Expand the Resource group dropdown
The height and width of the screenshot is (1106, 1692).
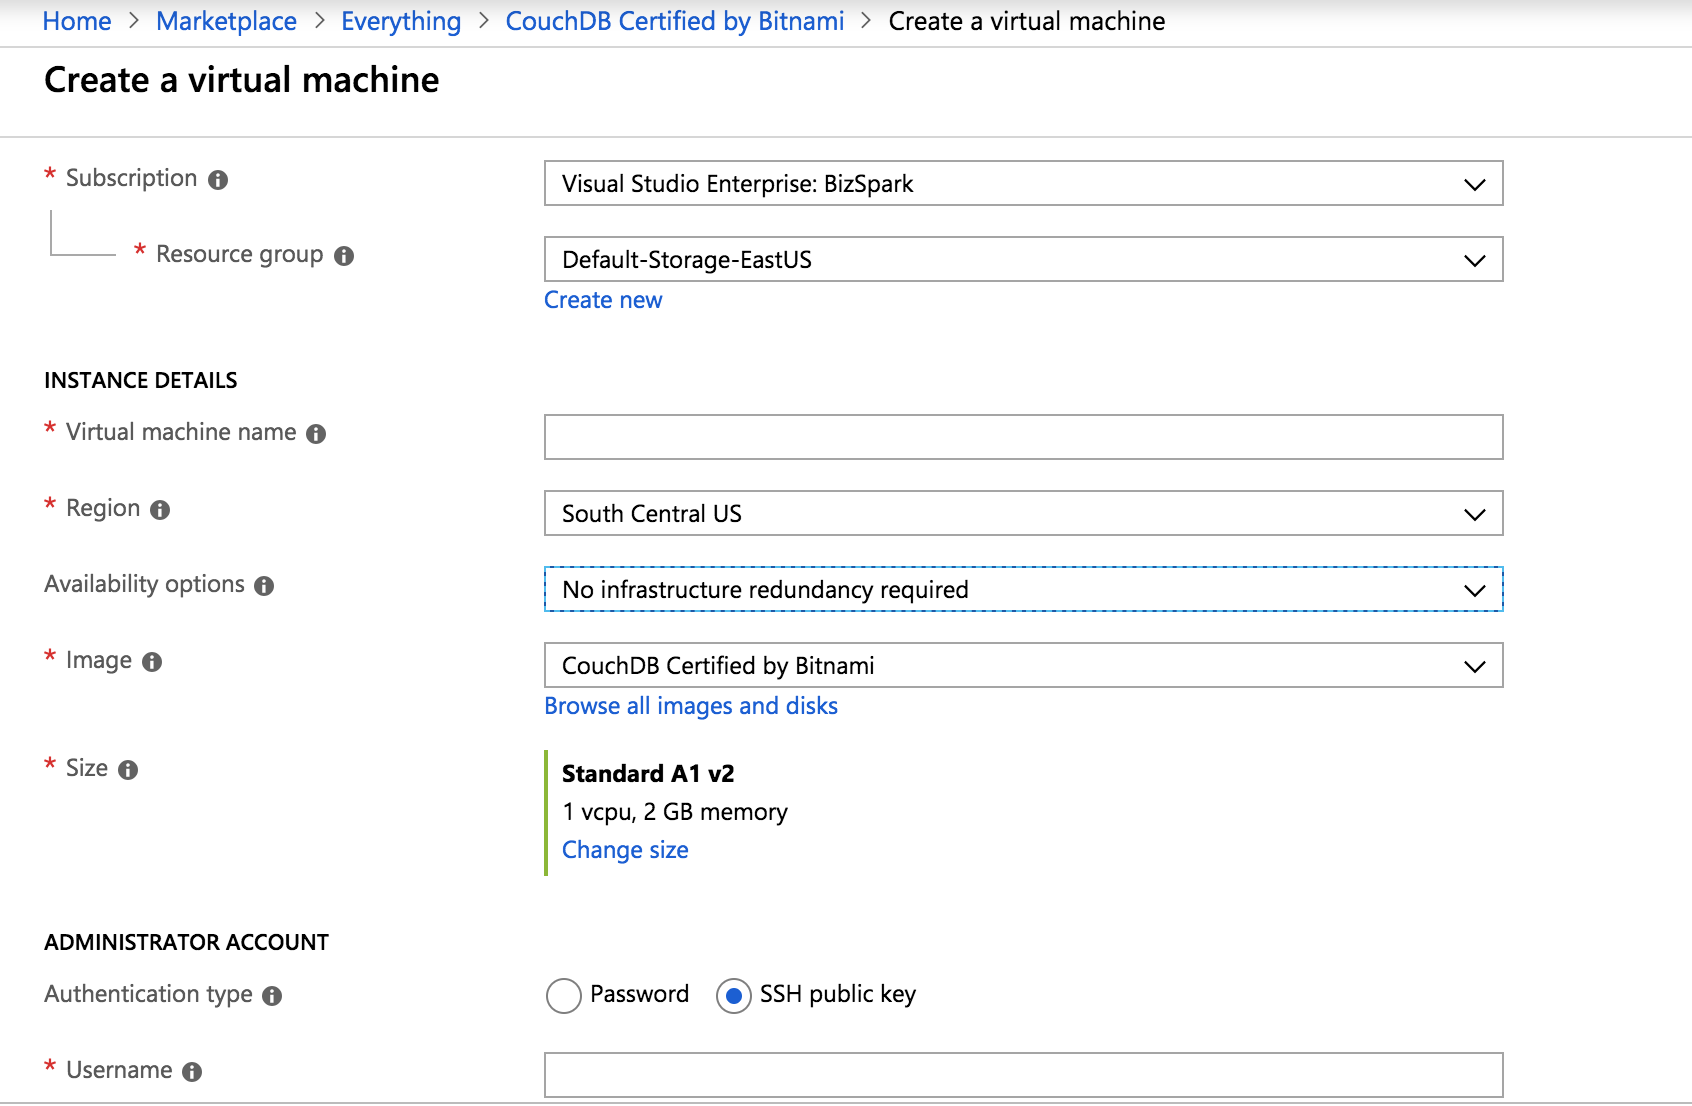(x=1023, y=260)
